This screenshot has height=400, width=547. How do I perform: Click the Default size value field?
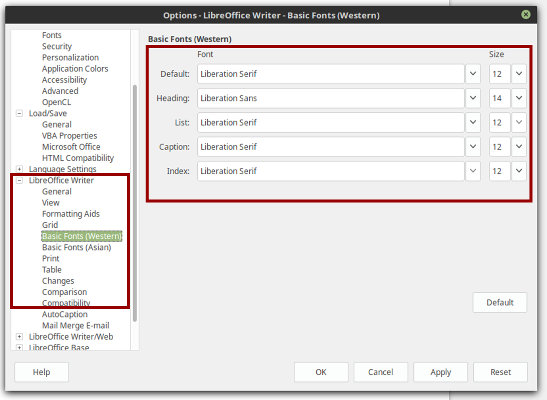point(499,74)
